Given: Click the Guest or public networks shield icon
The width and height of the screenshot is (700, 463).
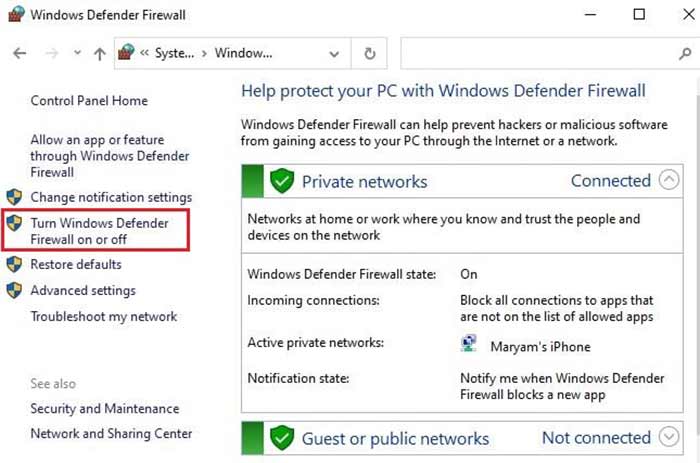Looking at the screenshot, I should point(282,438).
